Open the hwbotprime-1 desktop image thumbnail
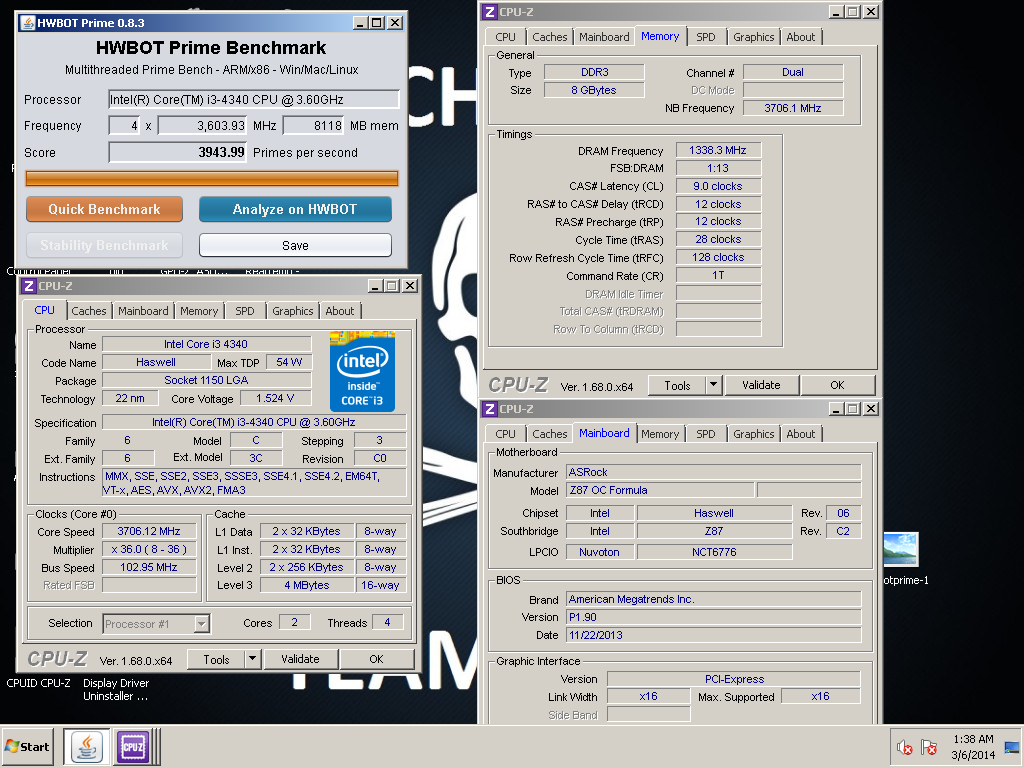The image size is (1024, 768). tap(901, 549)
